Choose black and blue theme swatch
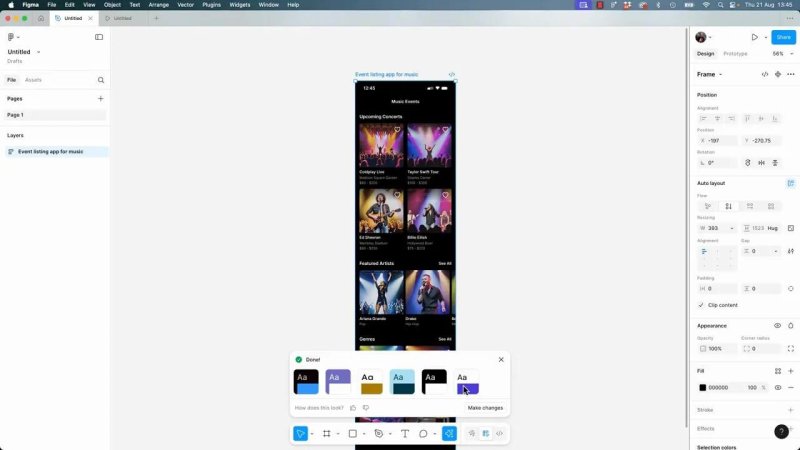The height and width of the screenshot is (450, 800). pos(306,382)
